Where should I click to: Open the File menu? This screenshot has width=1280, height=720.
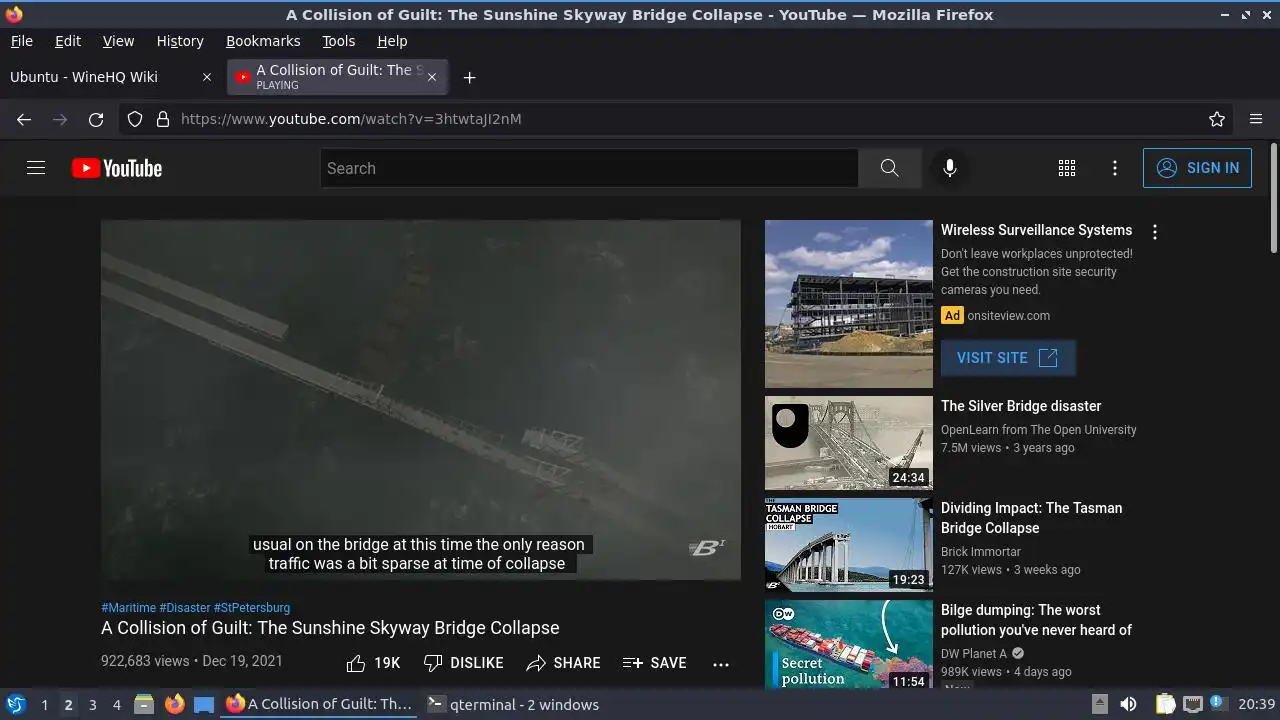click(x=21, y=41)
